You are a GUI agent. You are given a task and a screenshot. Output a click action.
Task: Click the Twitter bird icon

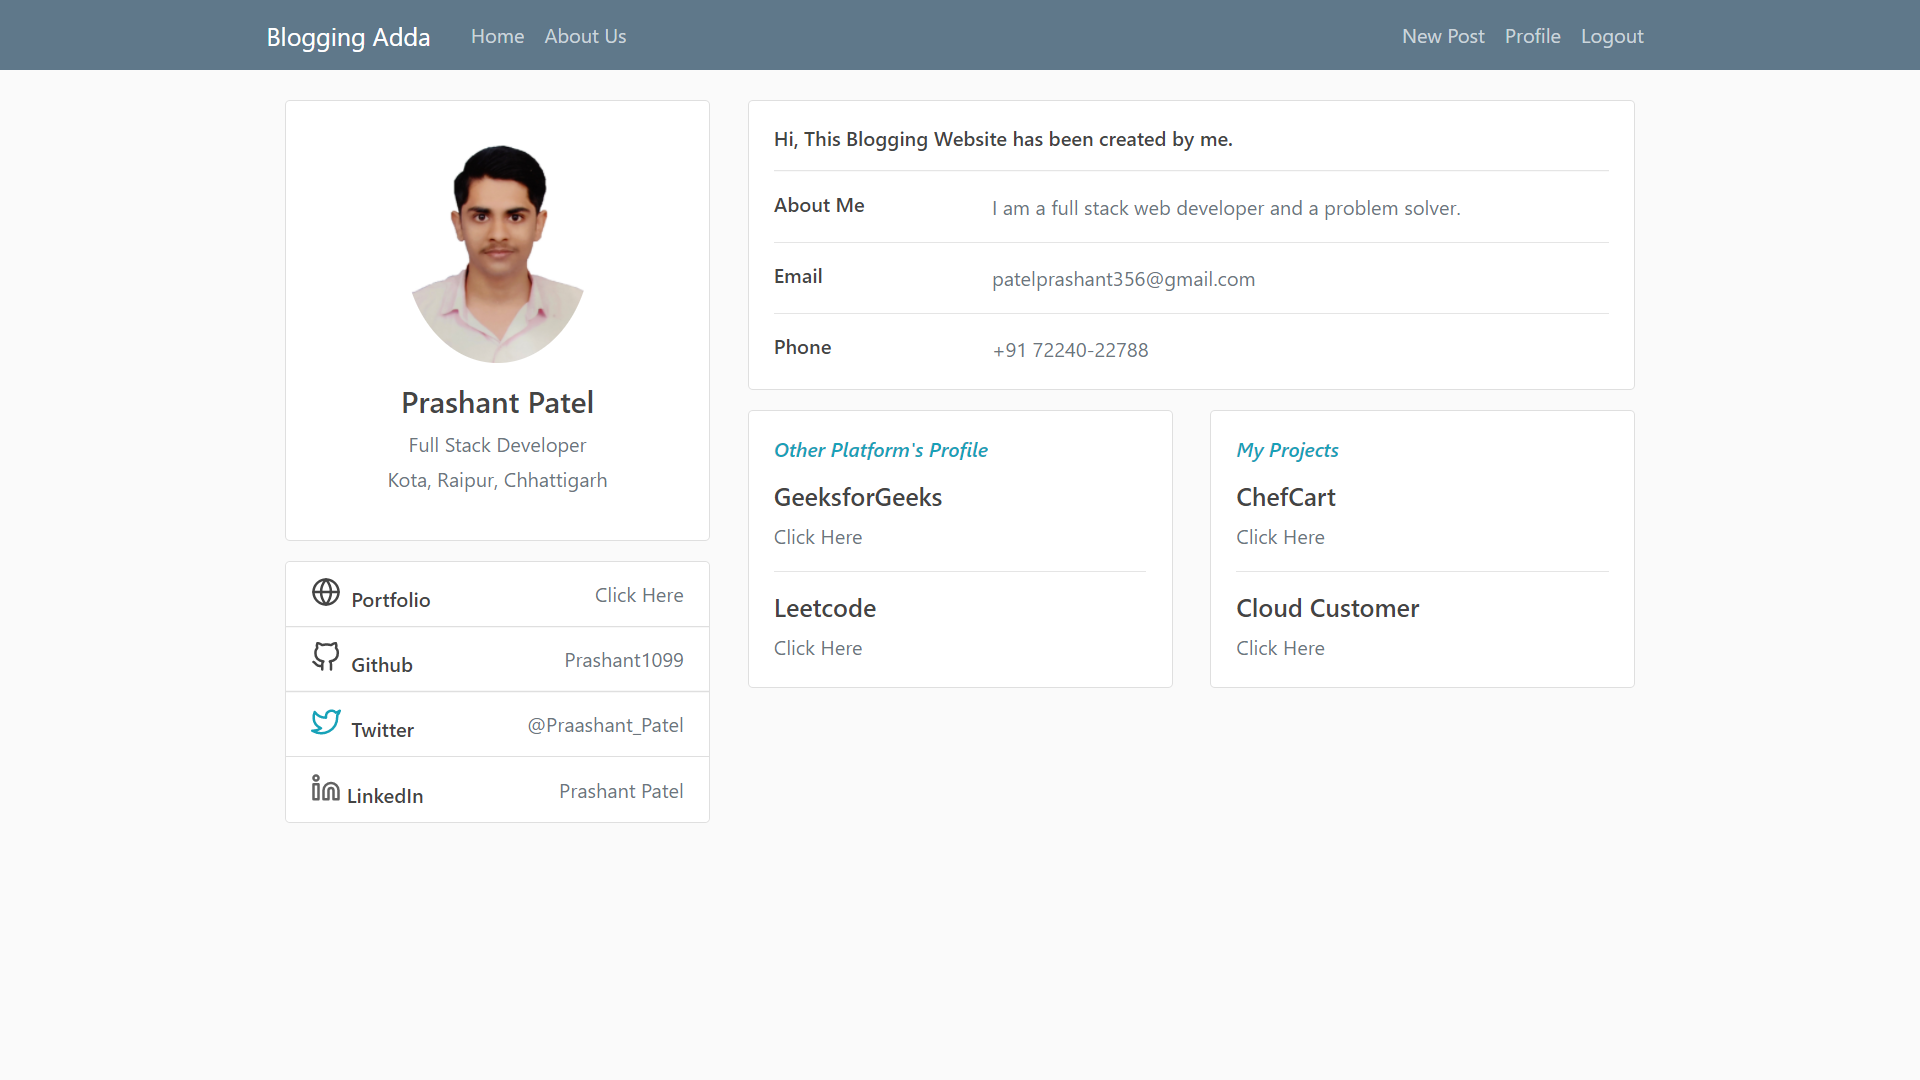(x=326, y=722)
